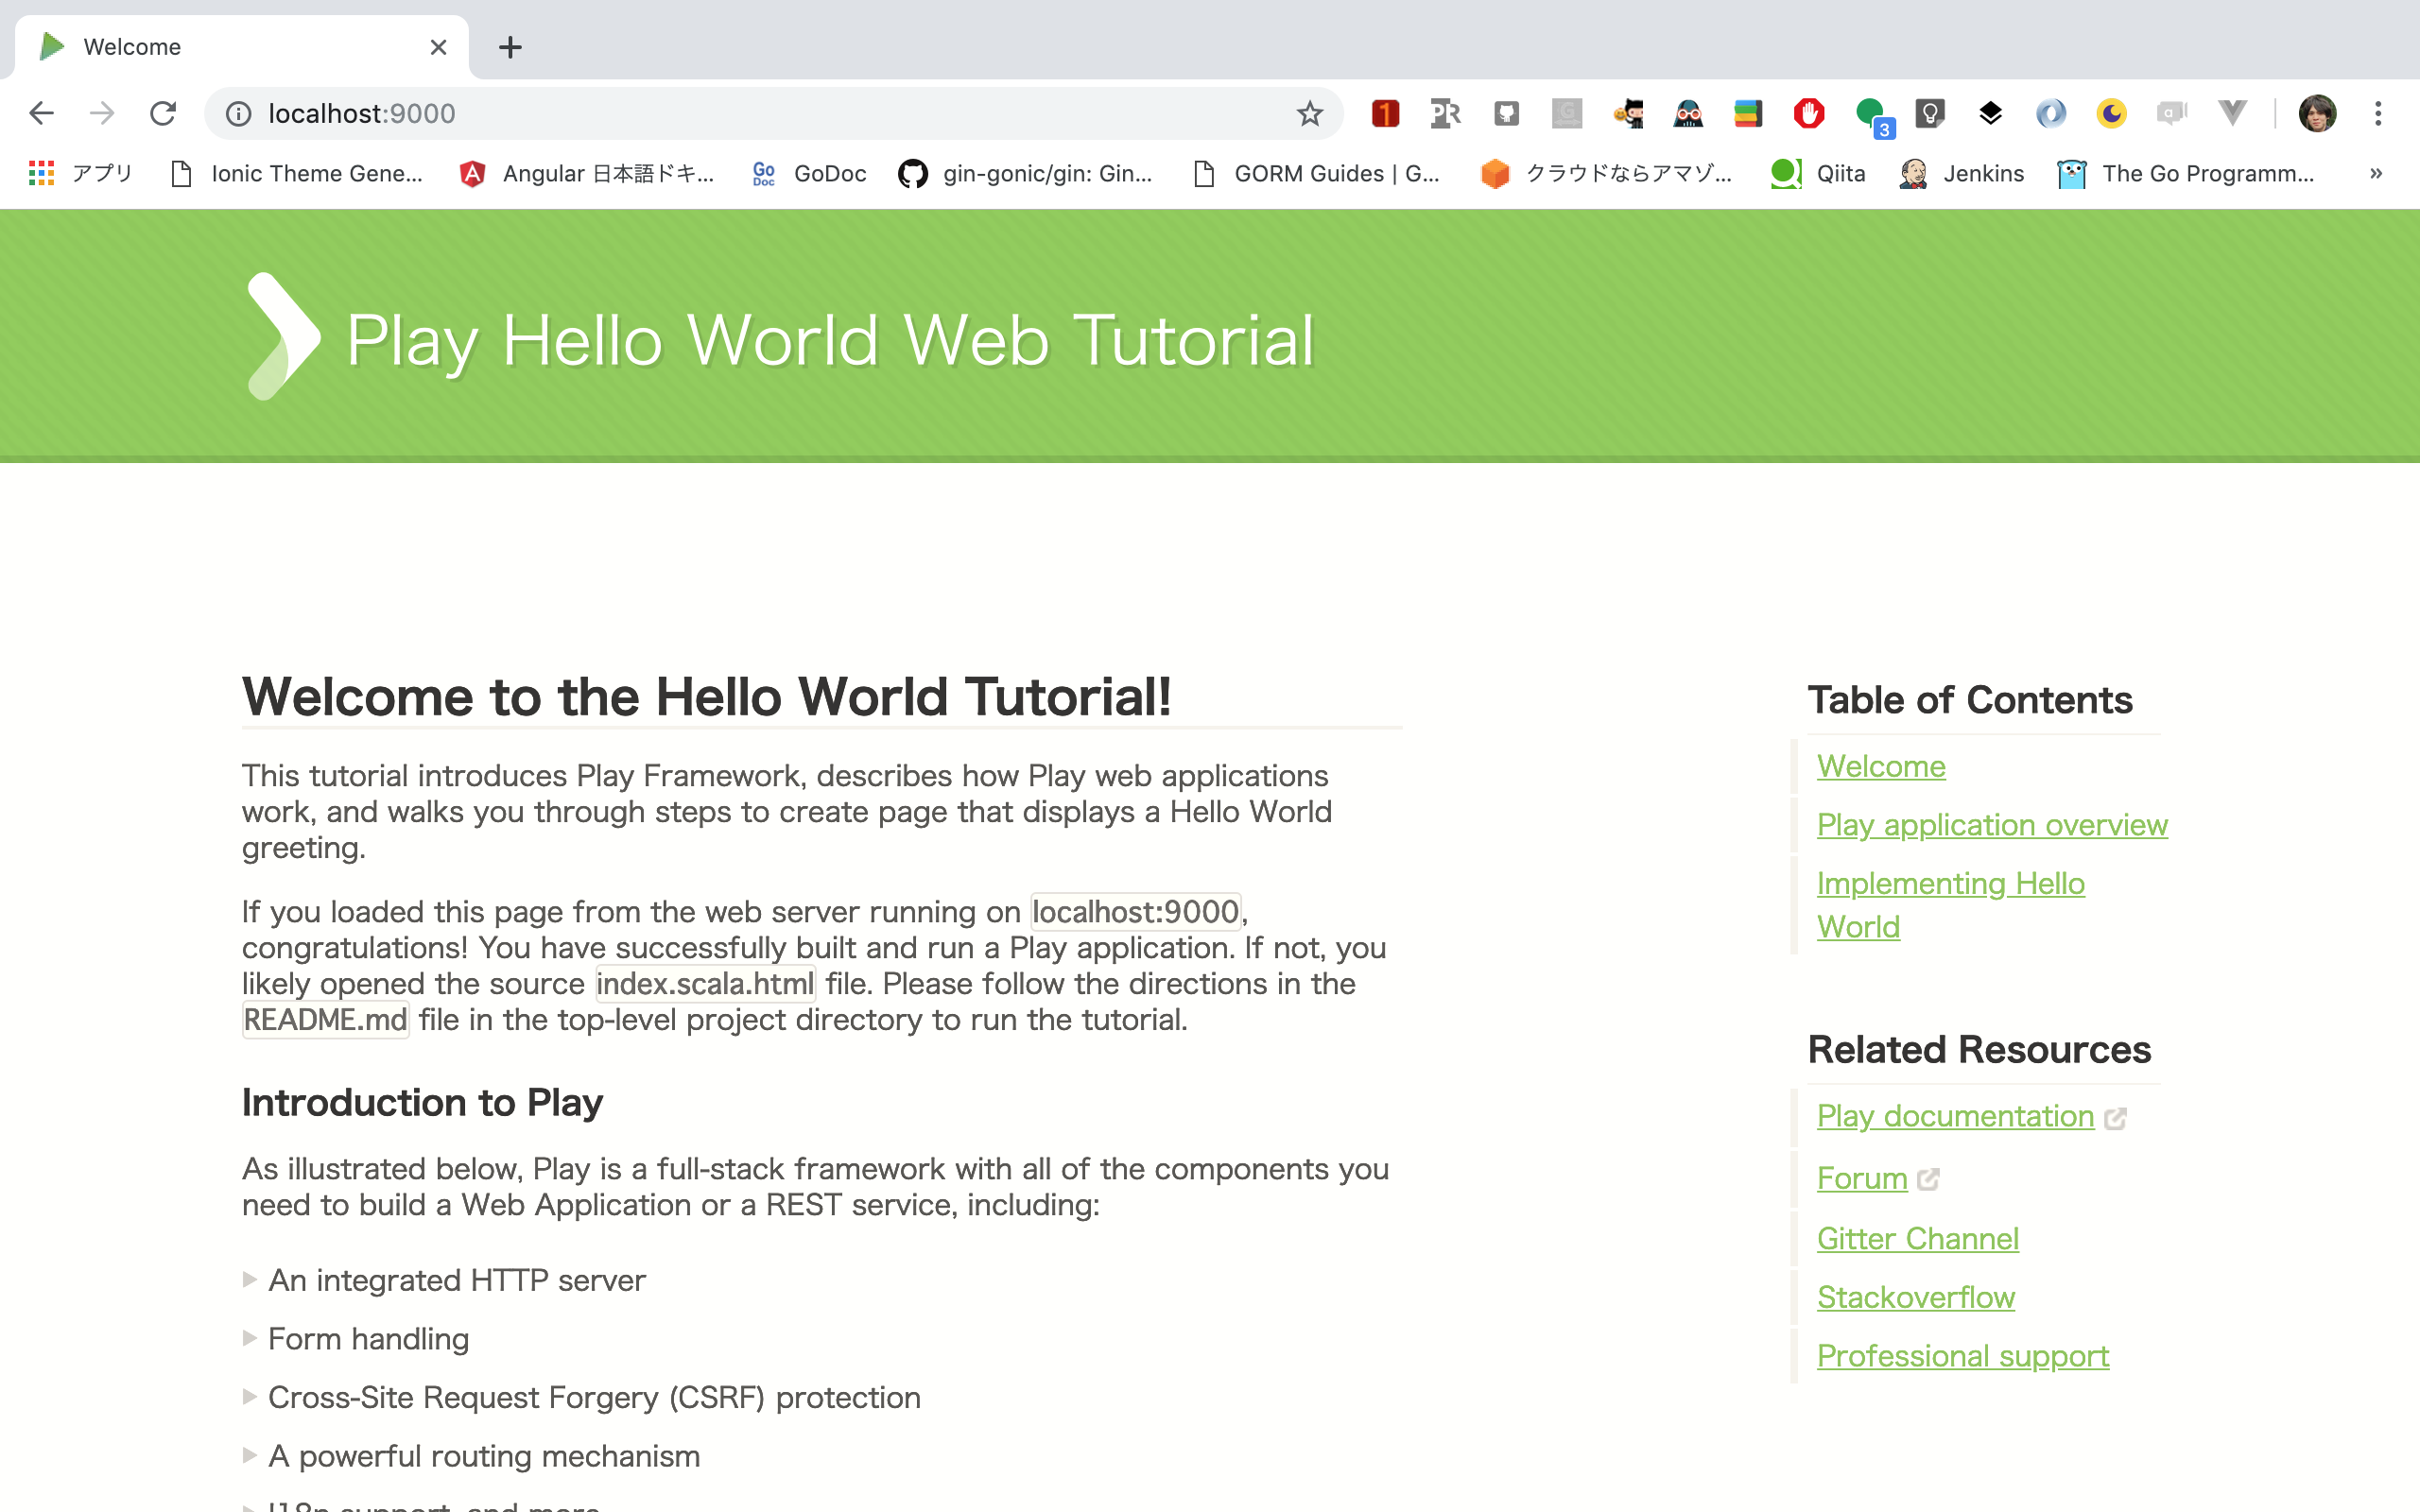The height and width of the screenshot is (1512, 2420).
Task: Open the Ionic Theme Generator bookmark
Action: 296,173
